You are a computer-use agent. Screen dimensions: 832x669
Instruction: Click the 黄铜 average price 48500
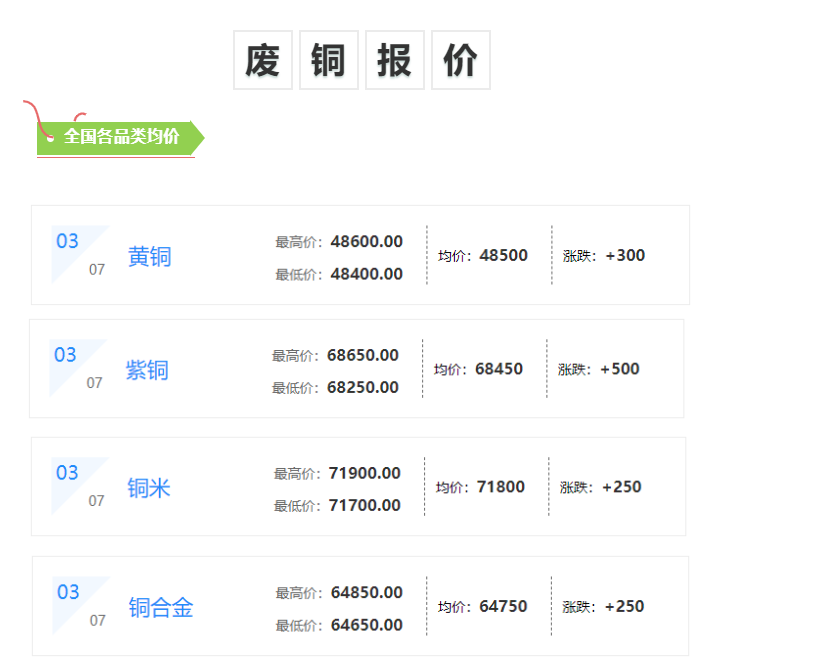(503, 256)
